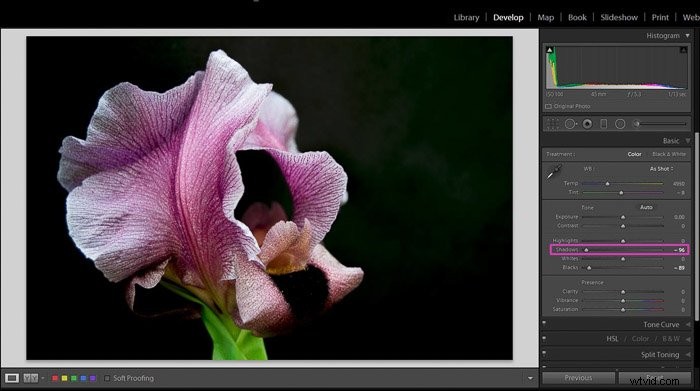Screen dimensions: 700x391
Task: Click the Previous button
Action: (578, 378)
